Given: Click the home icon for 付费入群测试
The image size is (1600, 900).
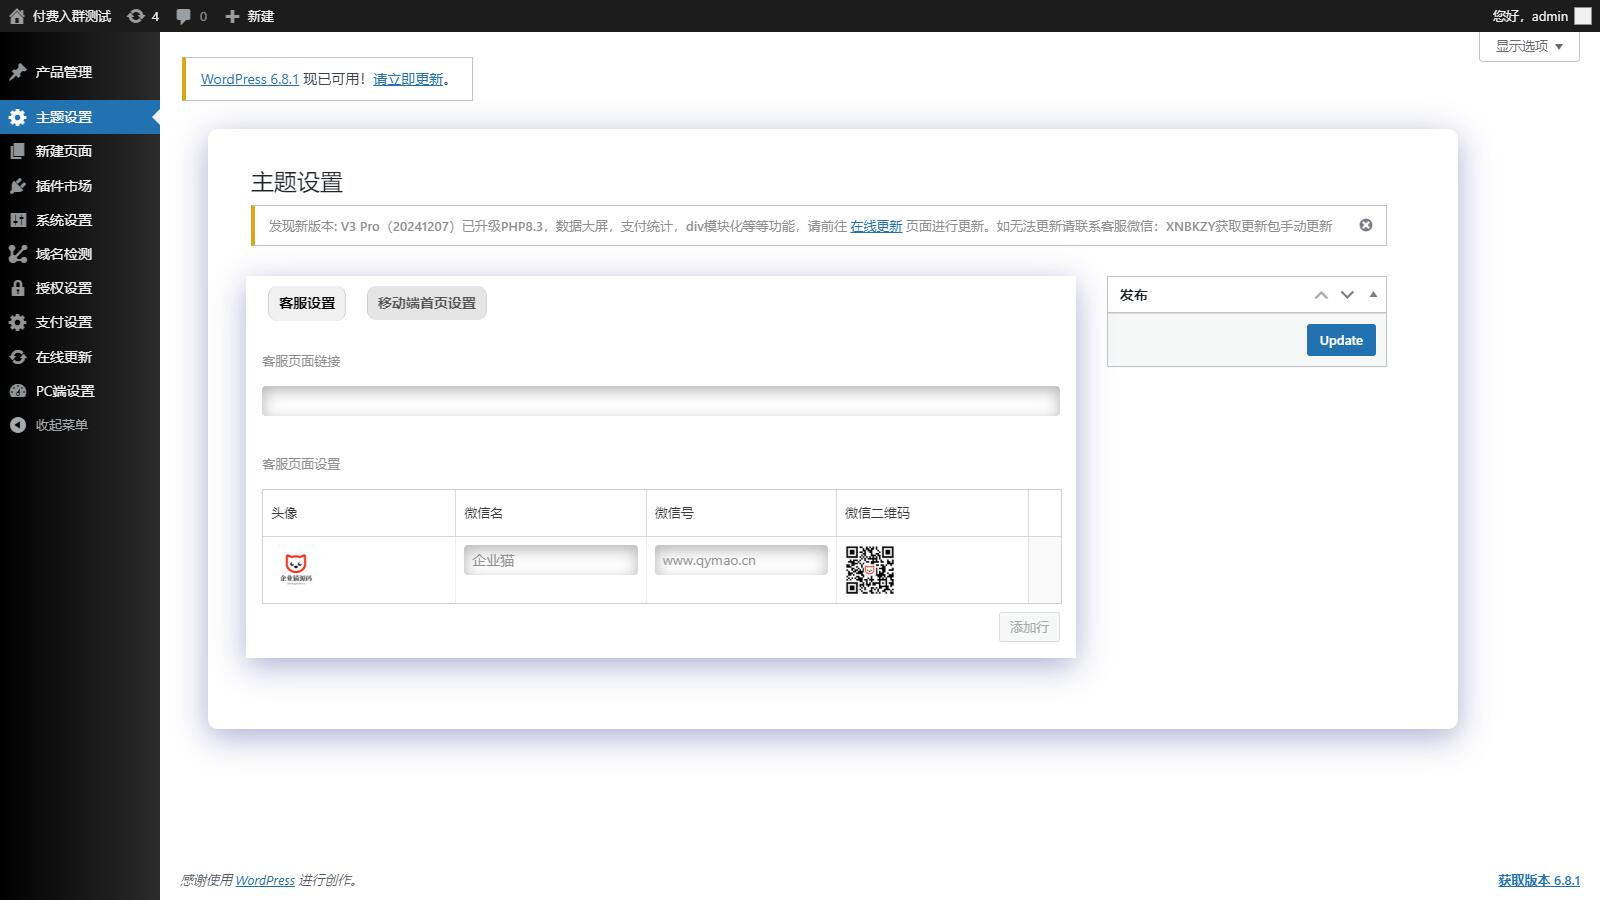Looking at the screenshot, I should coord(17,16).
